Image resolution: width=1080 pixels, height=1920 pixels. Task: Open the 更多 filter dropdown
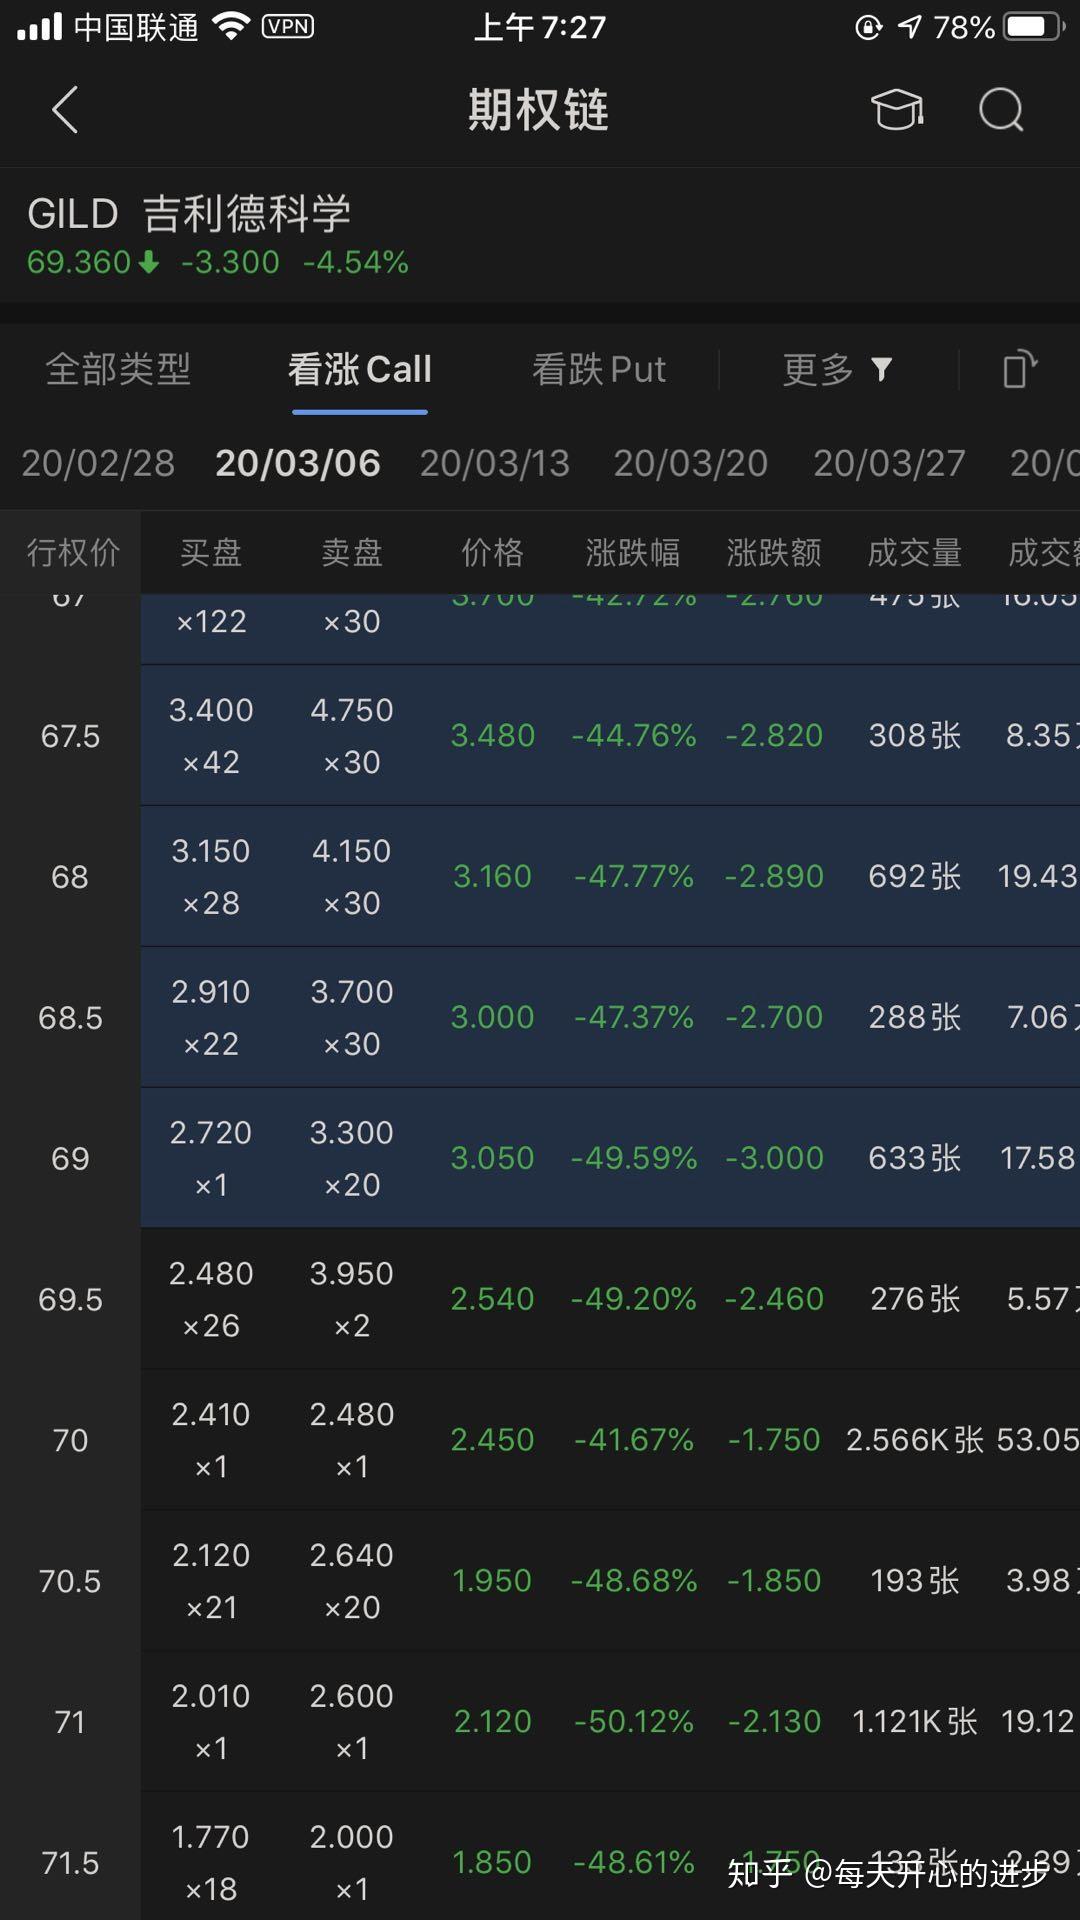[x=837, y=370]
